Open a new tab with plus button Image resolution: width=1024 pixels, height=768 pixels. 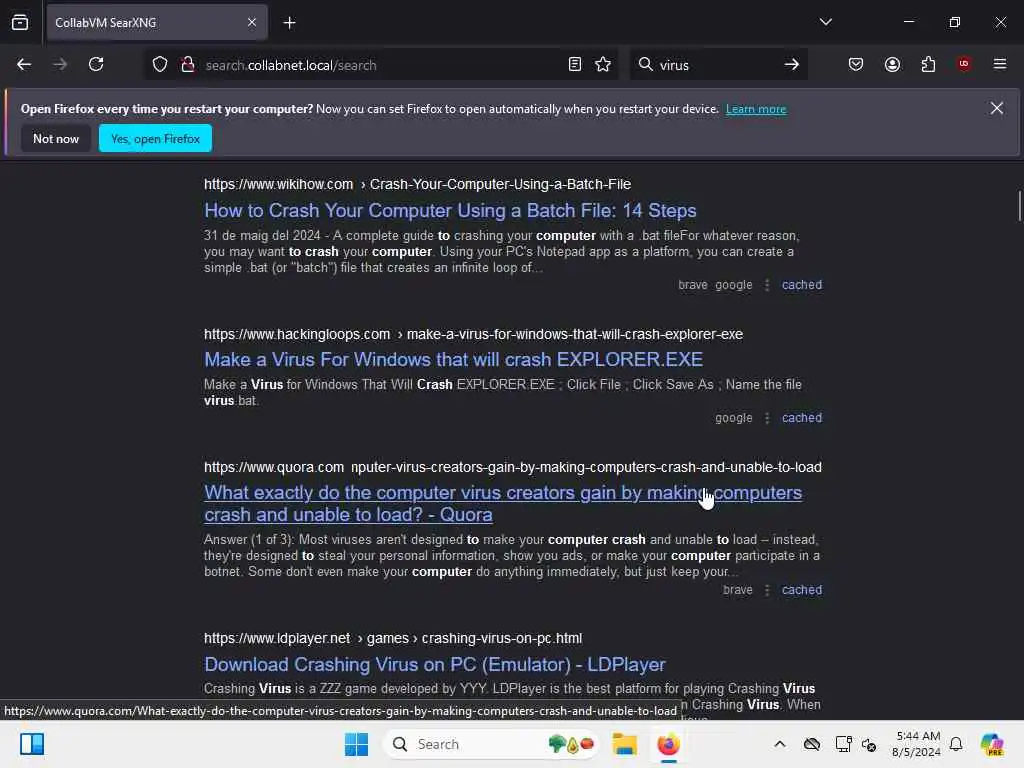[x=289, y=23]
